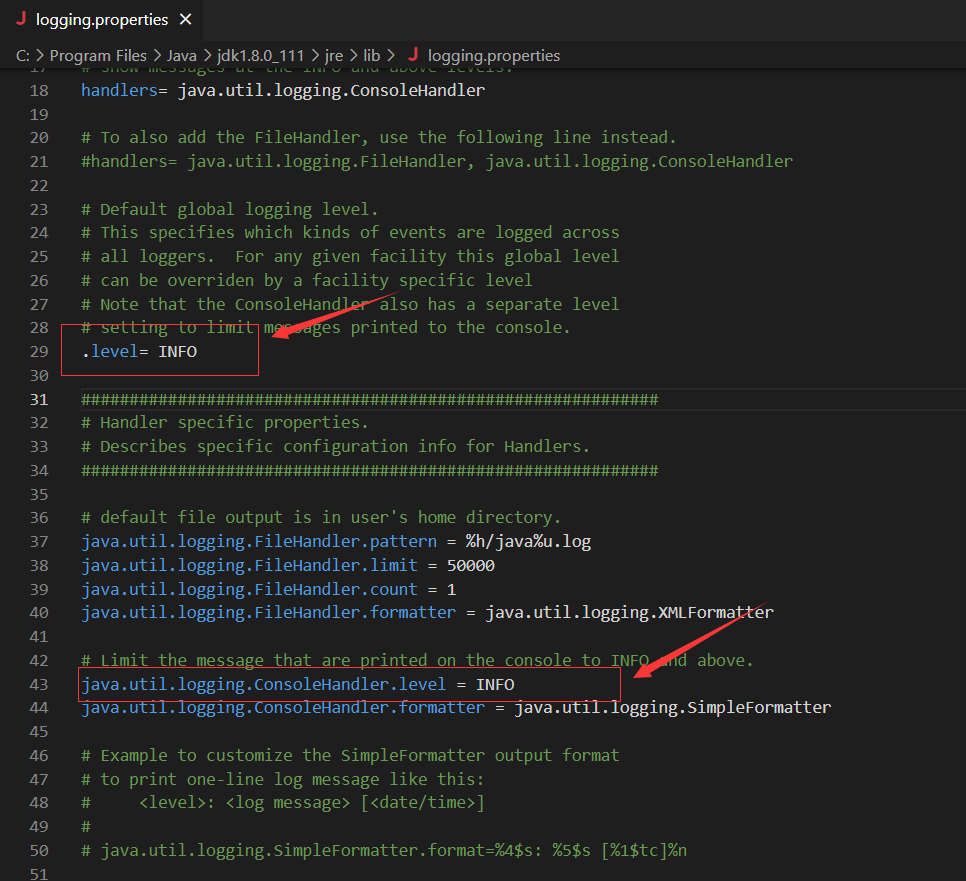The image size is (966, 881).
Task: Open the Java breadcrumb folder
Action: [181, 56]
